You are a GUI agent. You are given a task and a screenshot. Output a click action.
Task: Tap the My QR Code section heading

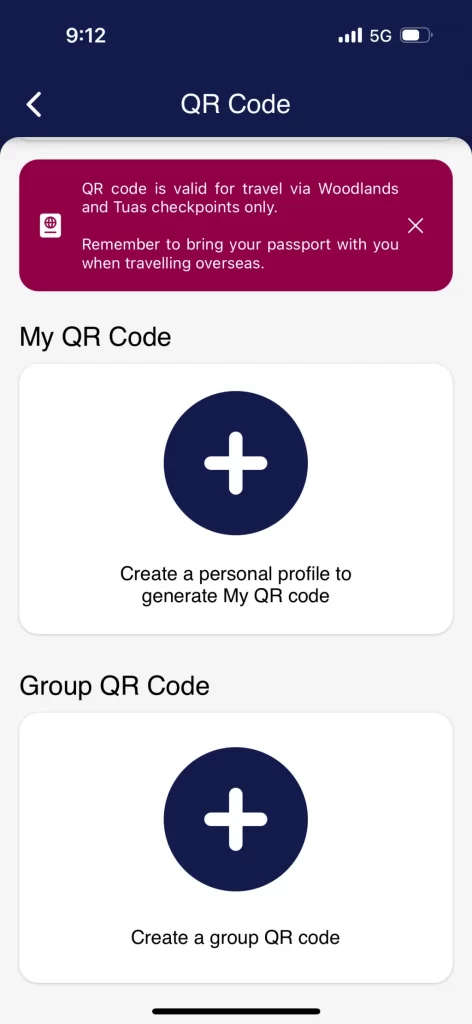[95, 338]
